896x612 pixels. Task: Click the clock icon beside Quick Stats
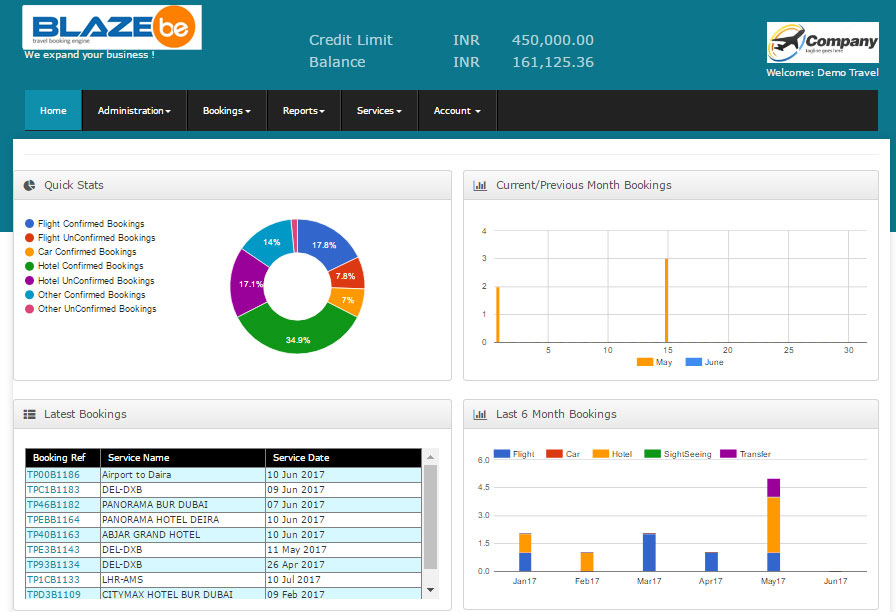point(30,185)
